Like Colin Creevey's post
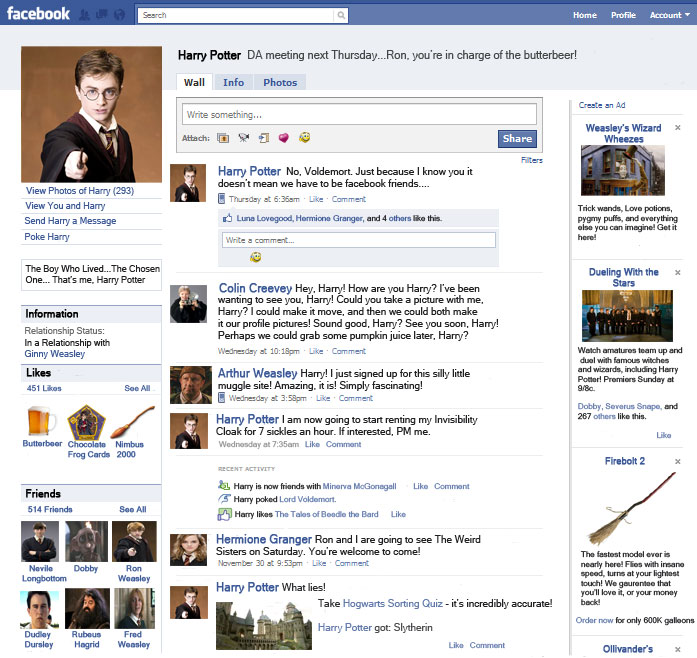The height and width of the screenshot is (658, 697). pyautogui.click(x=316, y=351)
